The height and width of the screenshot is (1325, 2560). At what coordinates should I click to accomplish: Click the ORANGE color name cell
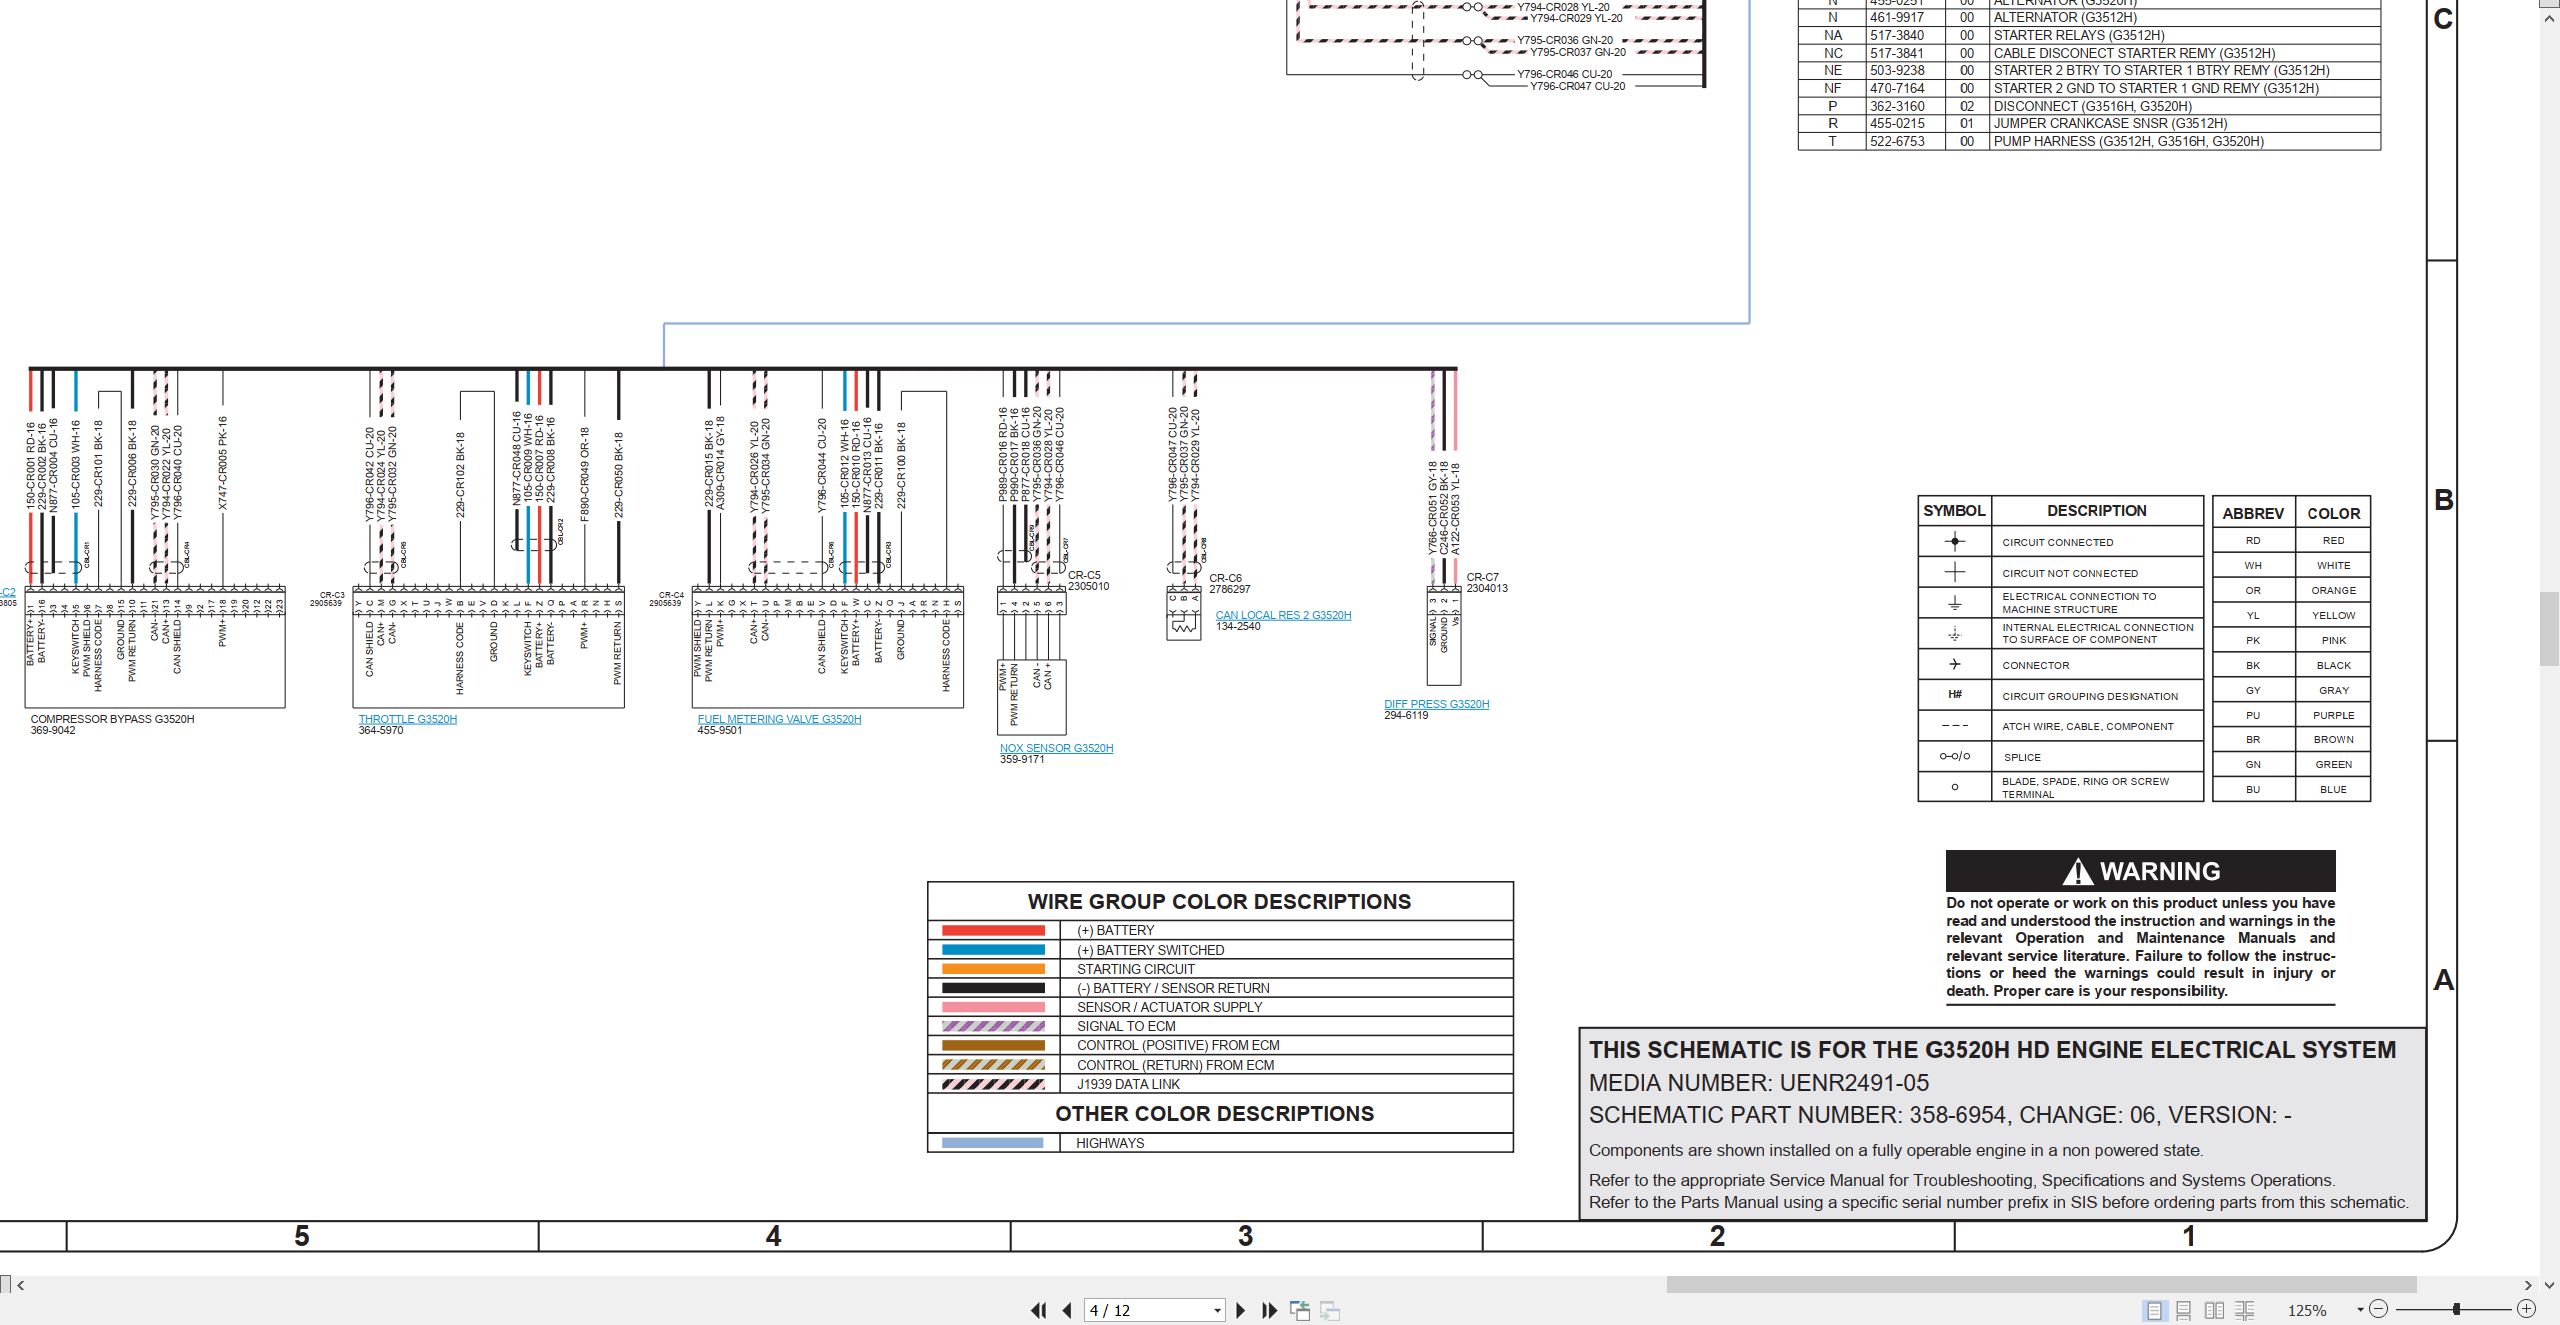tap(2333, 590)
